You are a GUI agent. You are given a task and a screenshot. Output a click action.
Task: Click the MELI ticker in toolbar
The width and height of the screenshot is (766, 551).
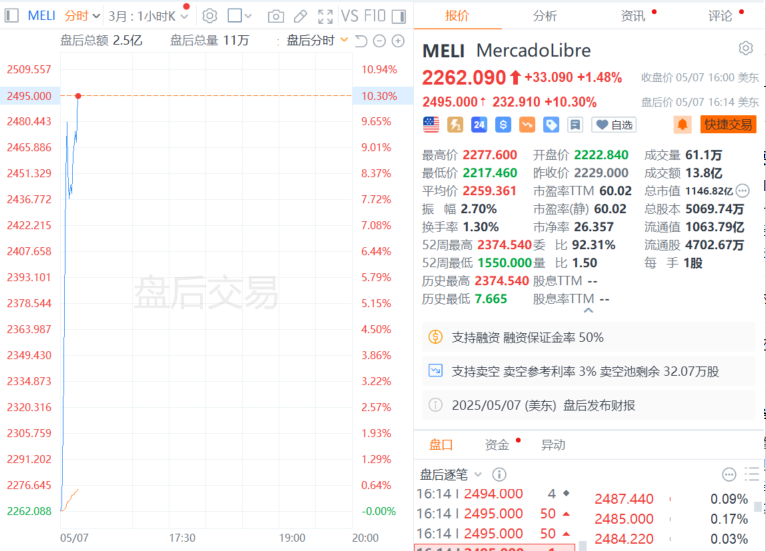point(41,16)
